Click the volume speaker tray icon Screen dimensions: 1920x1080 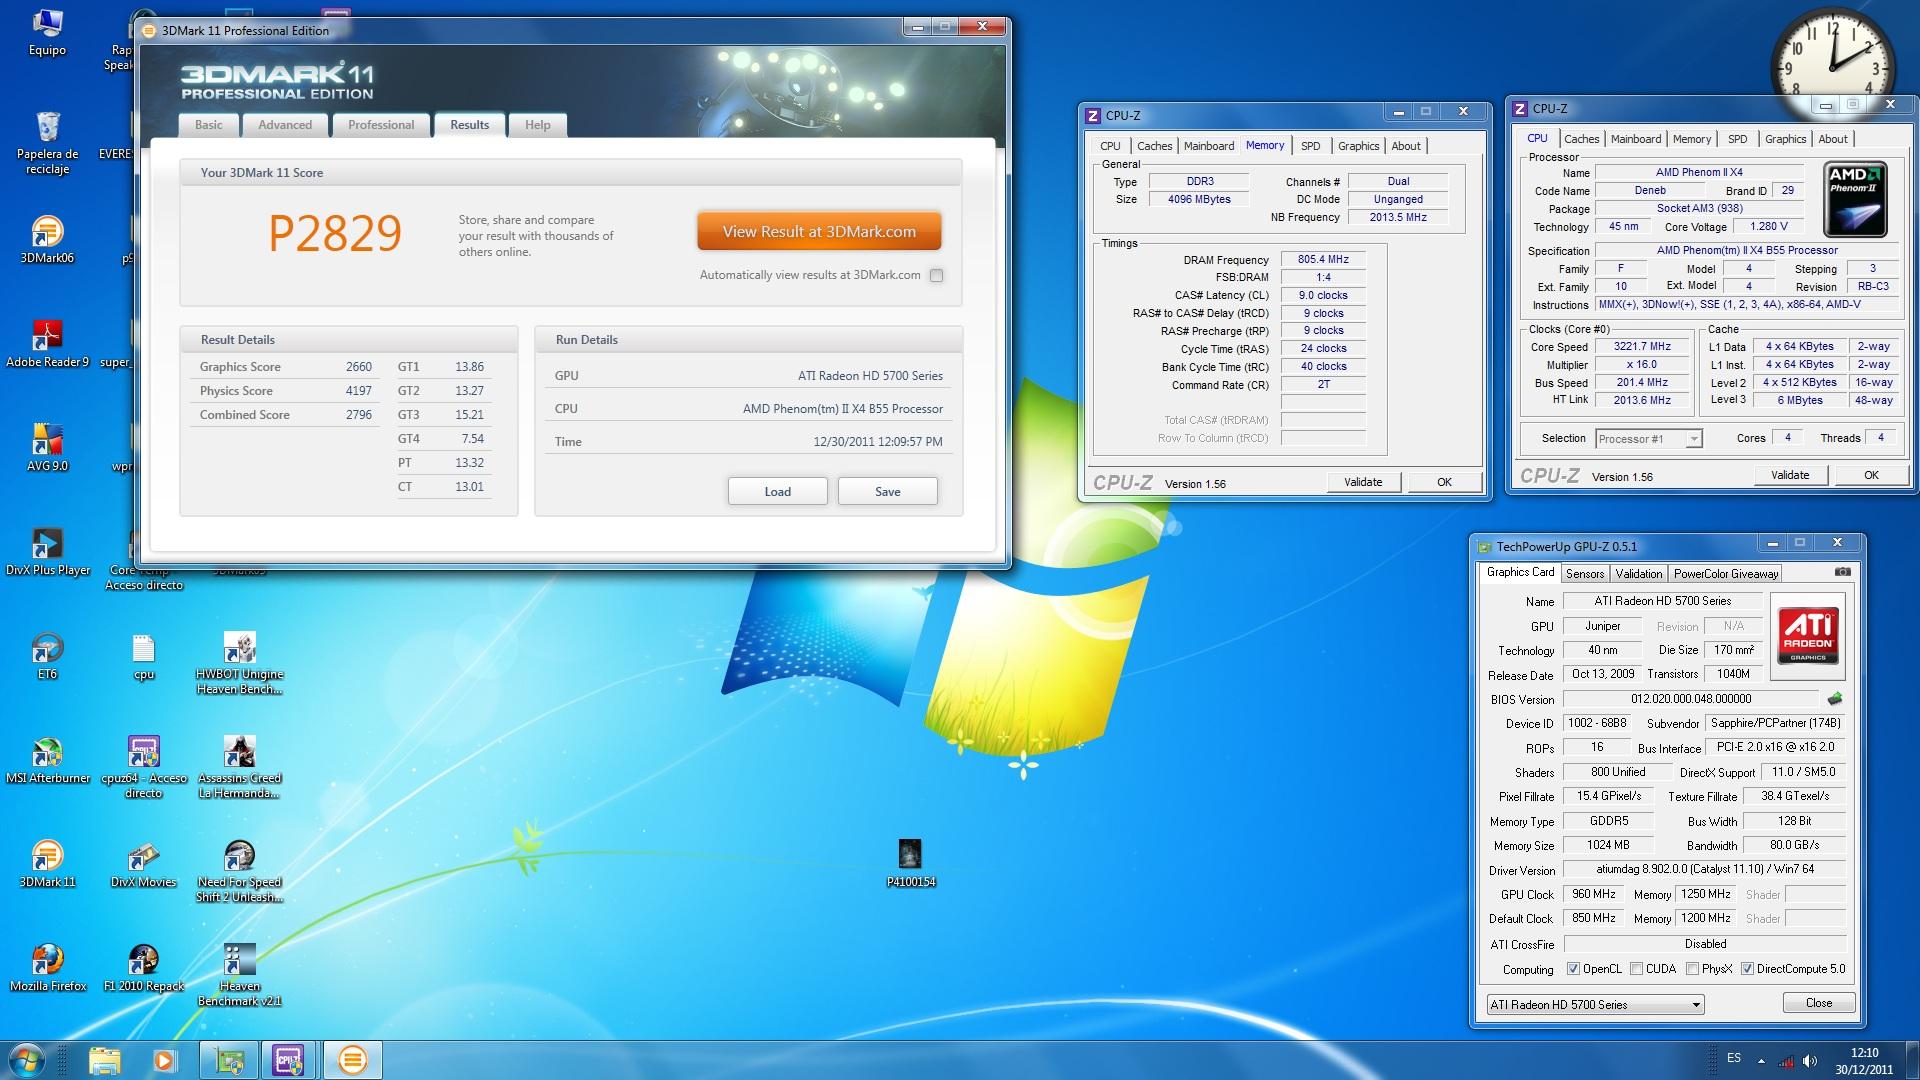1811,1061
